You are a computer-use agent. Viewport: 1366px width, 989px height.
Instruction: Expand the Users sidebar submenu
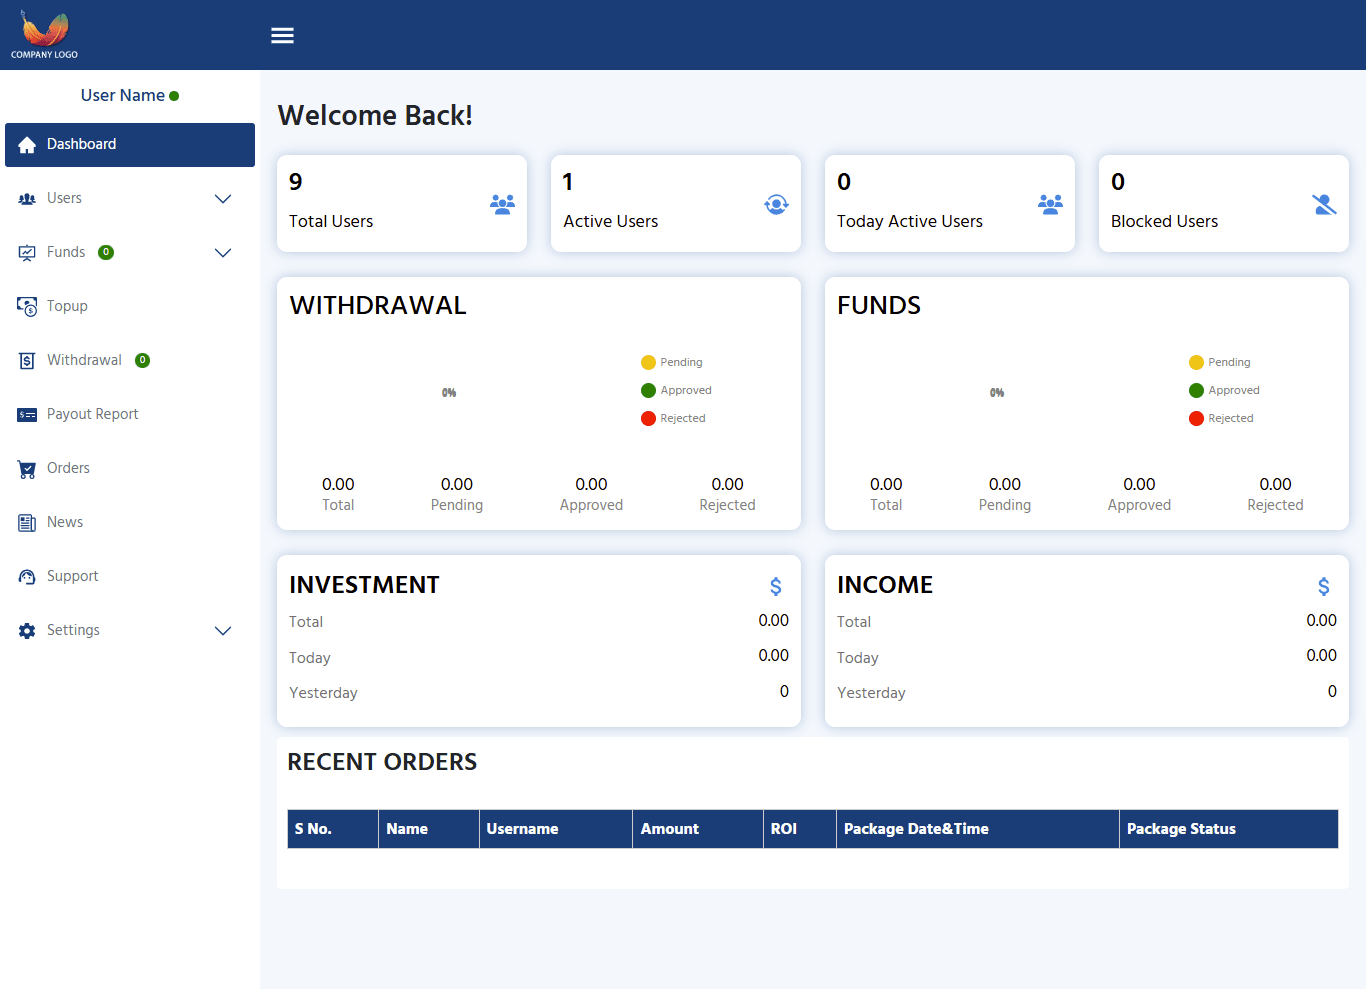click(x=223, y=199)
